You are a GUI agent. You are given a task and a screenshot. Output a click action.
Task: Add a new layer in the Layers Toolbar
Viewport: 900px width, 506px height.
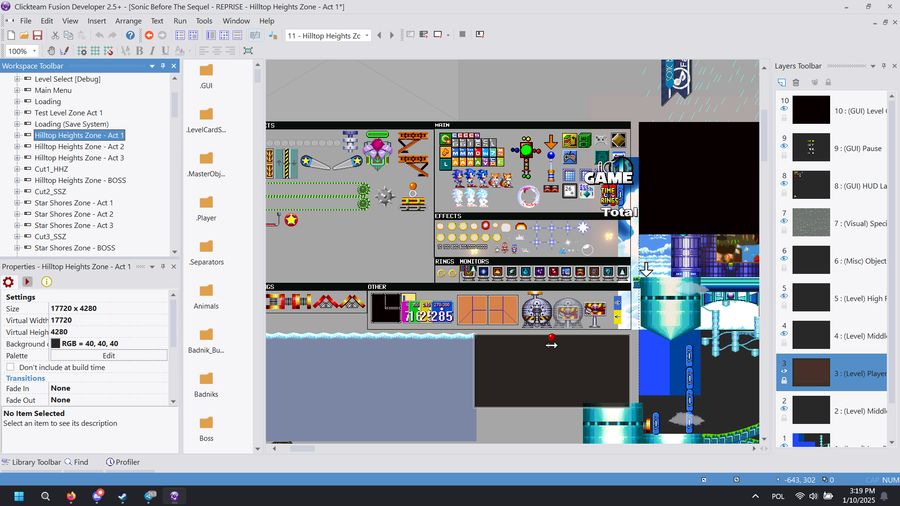[782, 83]
